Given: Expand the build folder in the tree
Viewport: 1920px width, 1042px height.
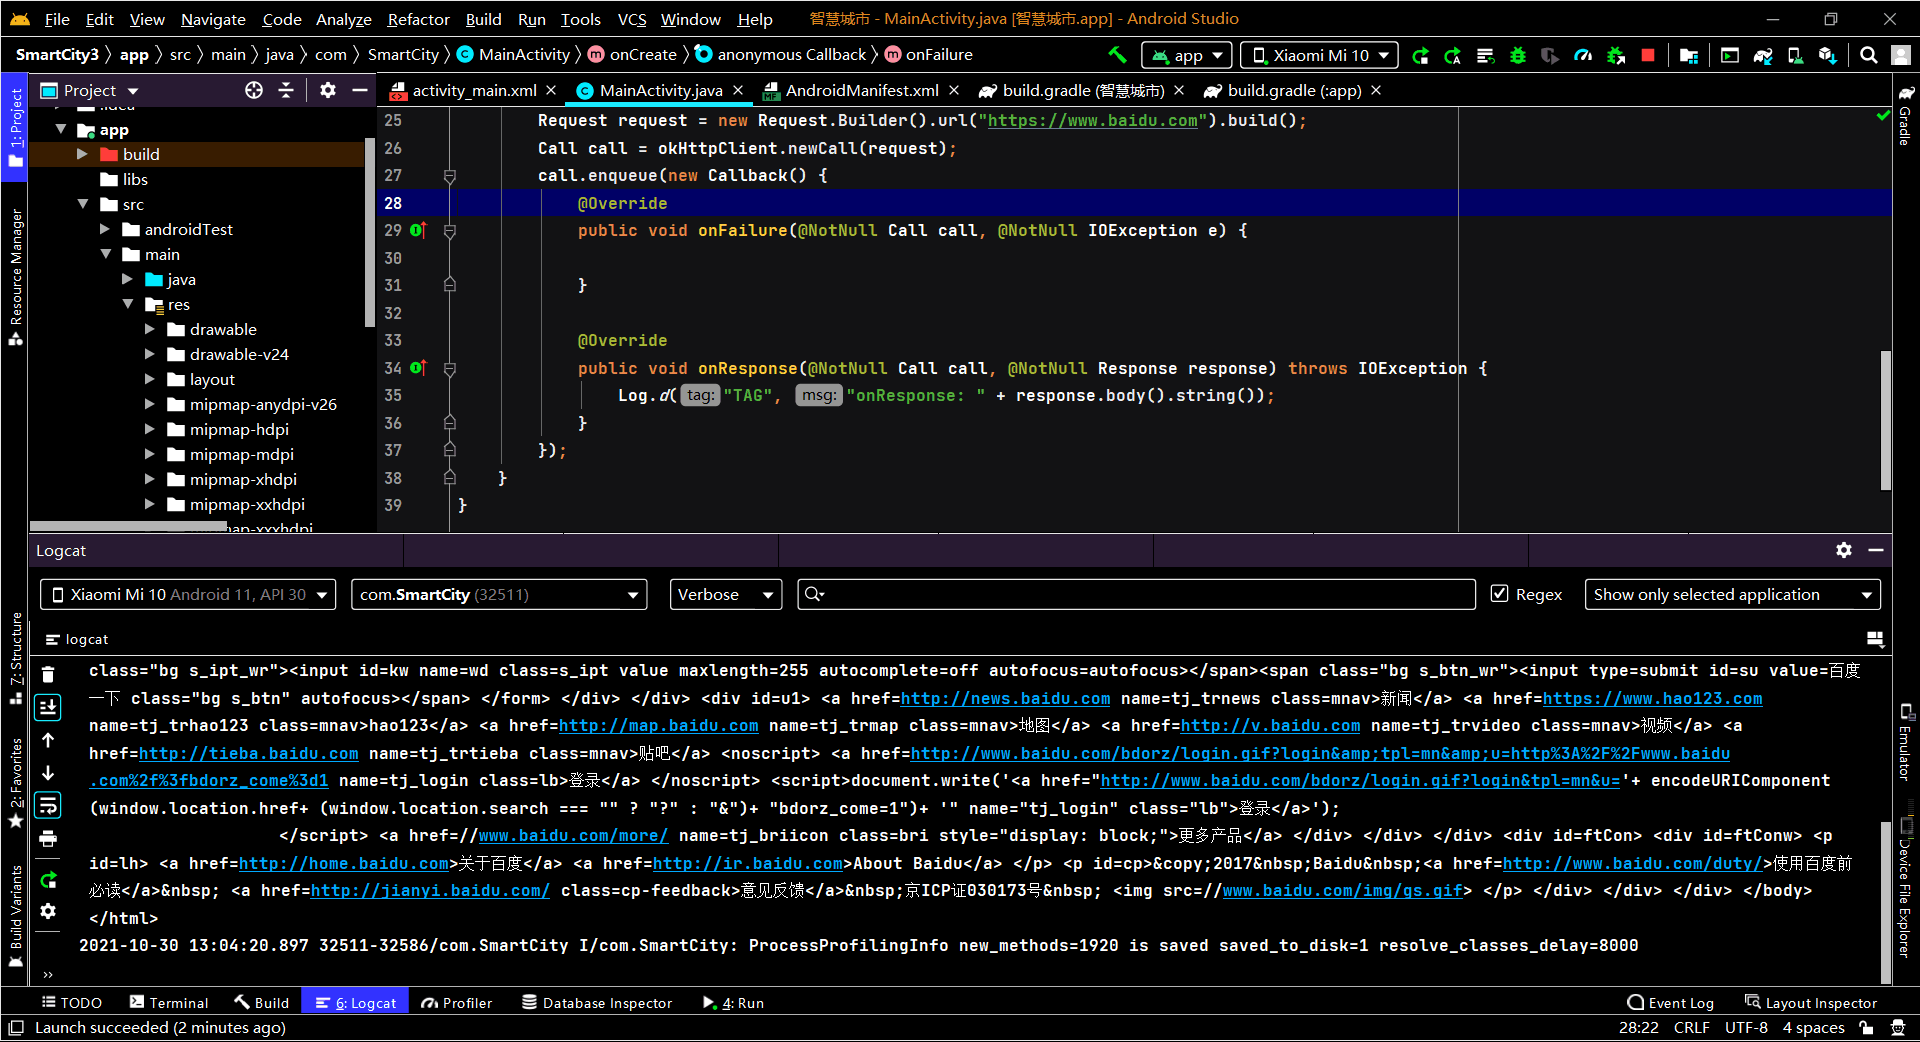Looking at the screenshot, I should point(82,154).
